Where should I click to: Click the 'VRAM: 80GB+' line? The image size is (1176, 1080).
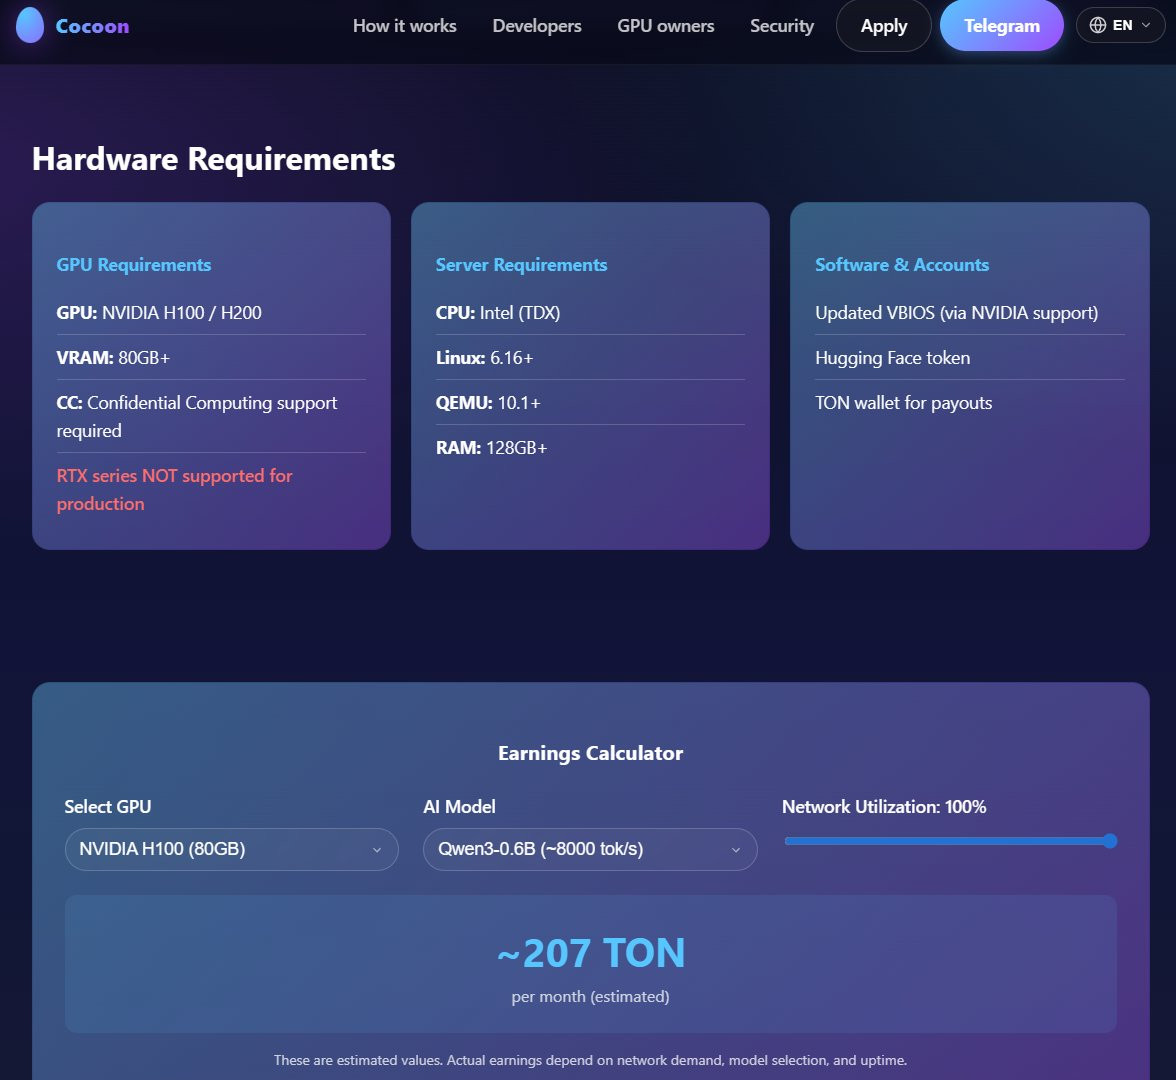[113, 358]
